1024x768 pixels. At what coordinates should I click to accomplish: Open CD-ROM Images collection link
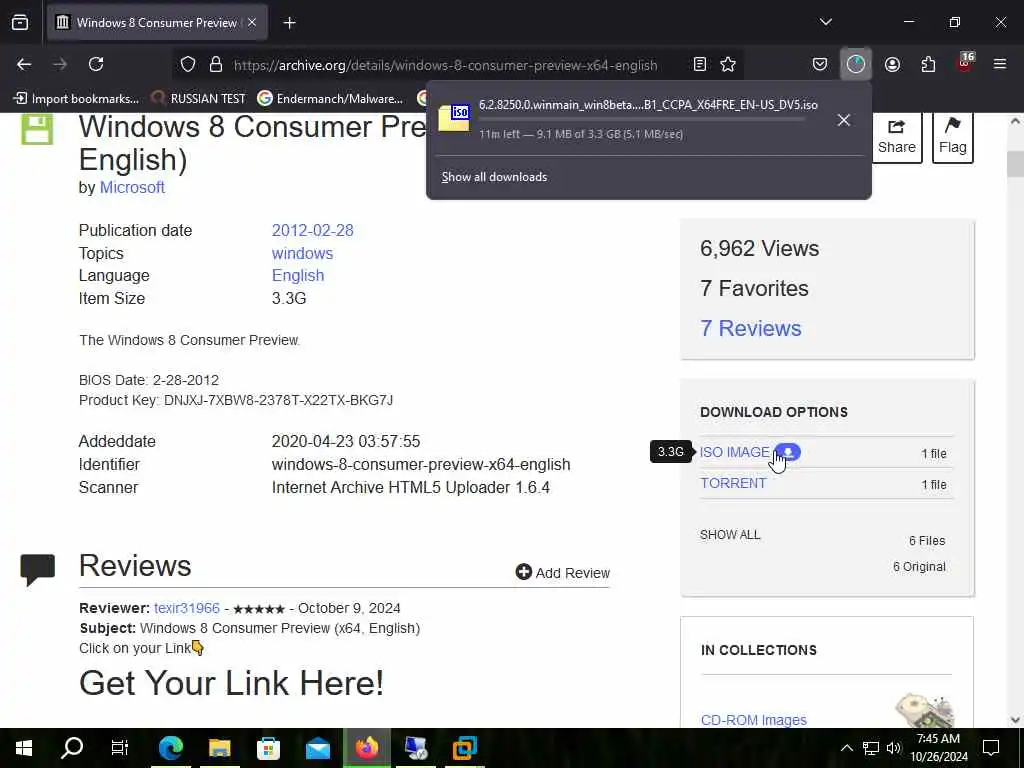pyautogui.click(x=754, y=720)
